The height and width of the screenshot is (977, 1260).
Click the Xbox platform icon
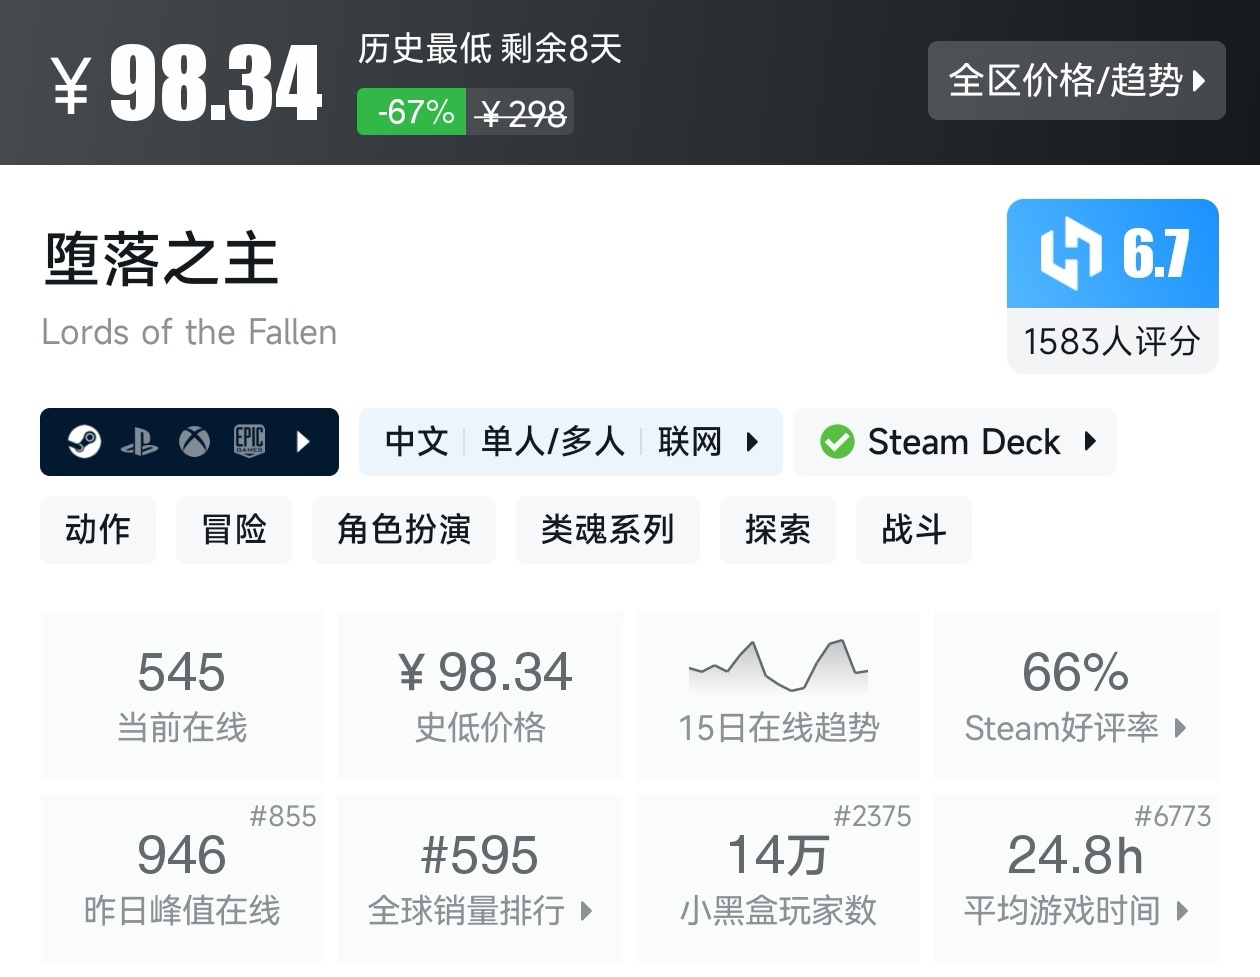coord(194,441)
